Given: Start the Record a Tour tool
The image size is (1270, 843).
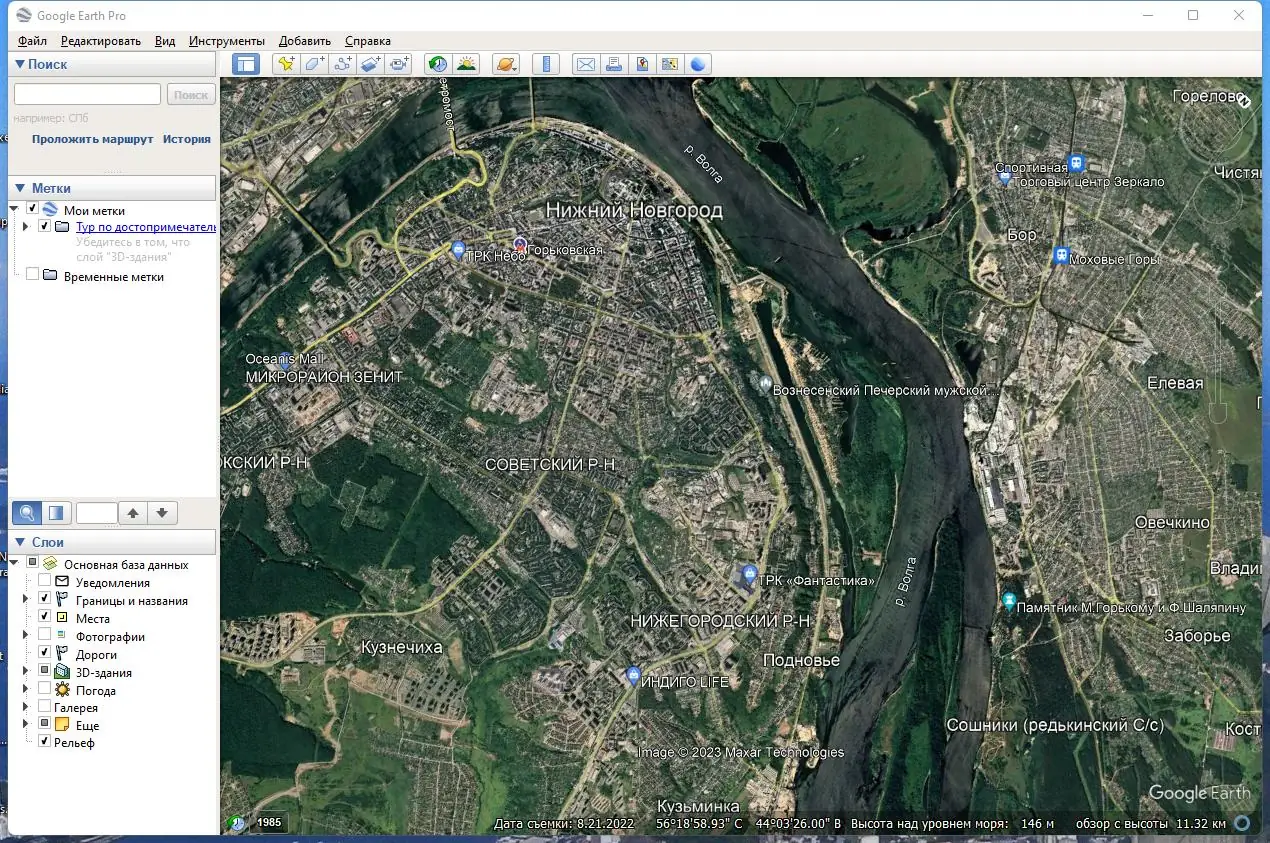Looking at the screenshot, I should tap(400, 64).
